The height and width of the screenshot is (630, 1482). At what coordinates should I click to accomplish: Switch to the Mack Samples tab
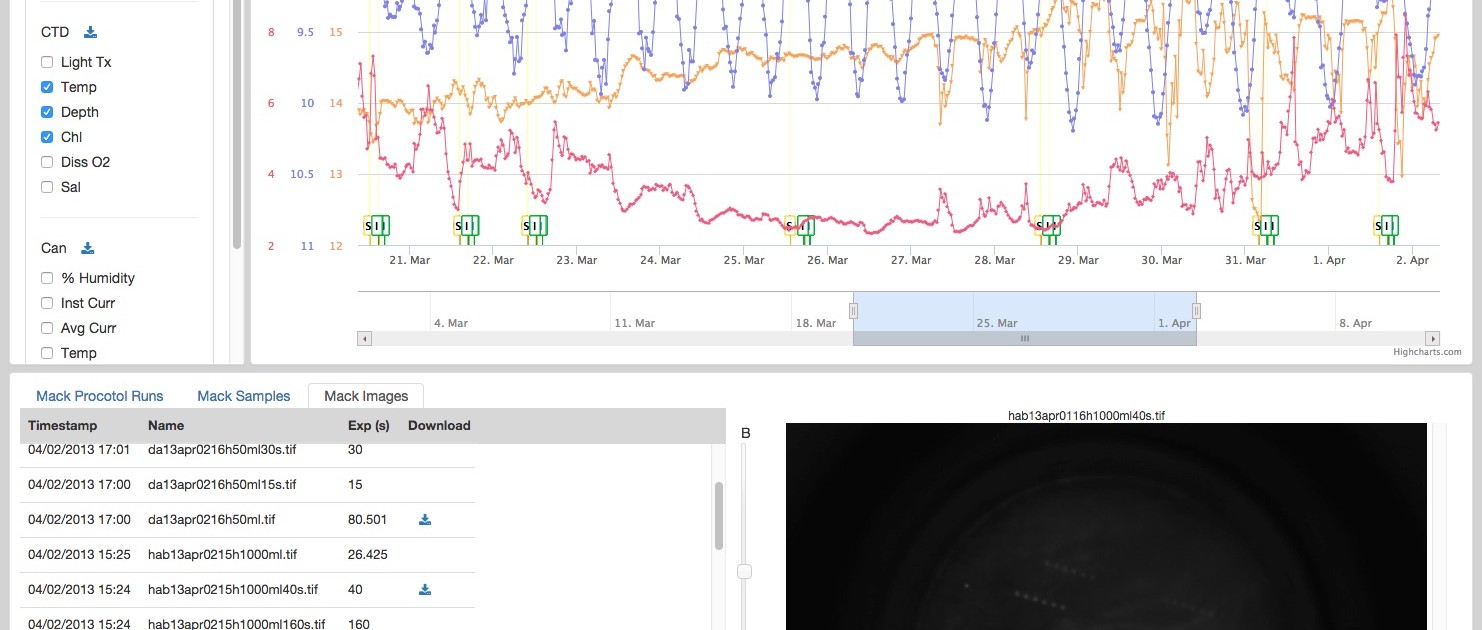coord(243,396)
